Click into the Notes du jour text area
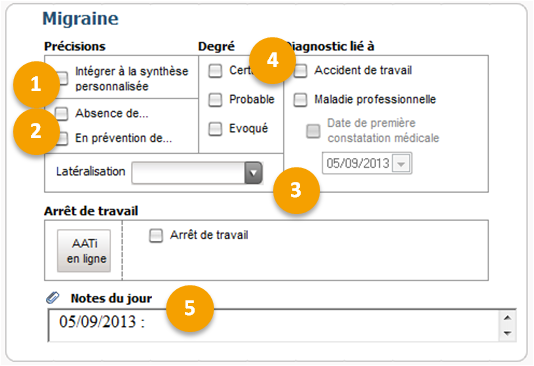Image resolution: width=534 pixels, height=366 pixels. [x=274, y=325]
